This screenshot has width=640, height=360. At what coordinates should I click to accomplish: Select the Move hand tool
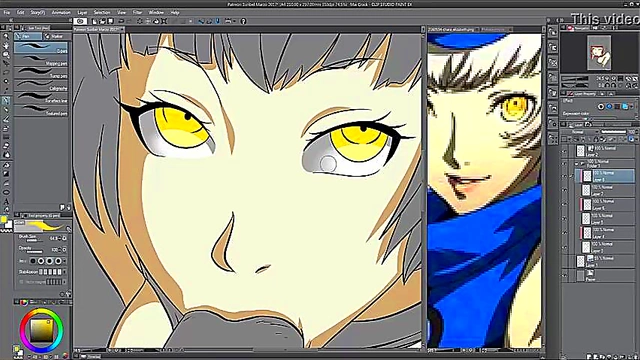pos(6,46)
